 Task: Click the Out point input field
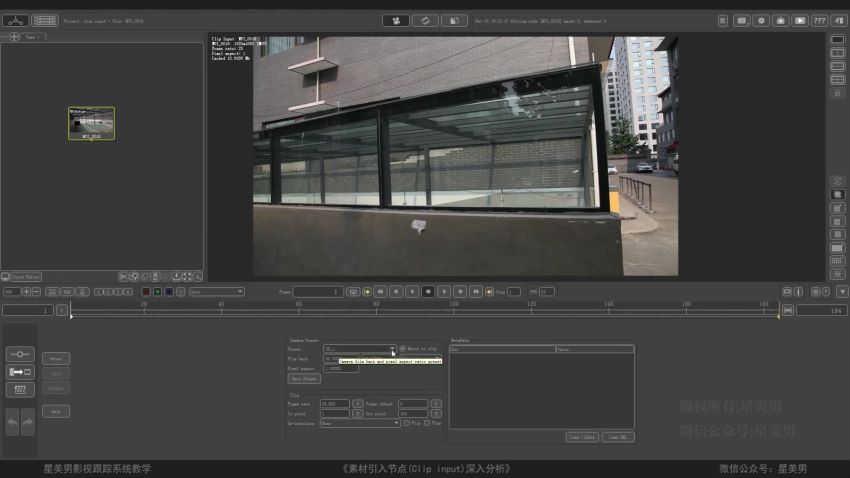pos(413,414)
